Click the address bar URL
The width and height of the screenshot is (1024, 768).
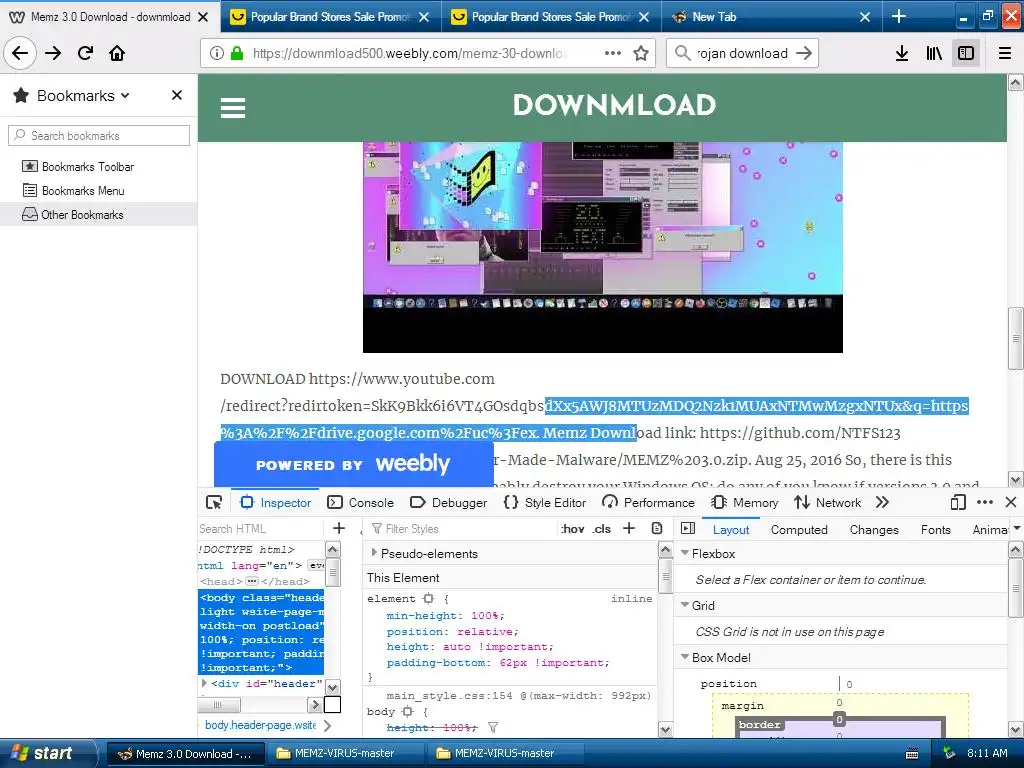[410, 53]
